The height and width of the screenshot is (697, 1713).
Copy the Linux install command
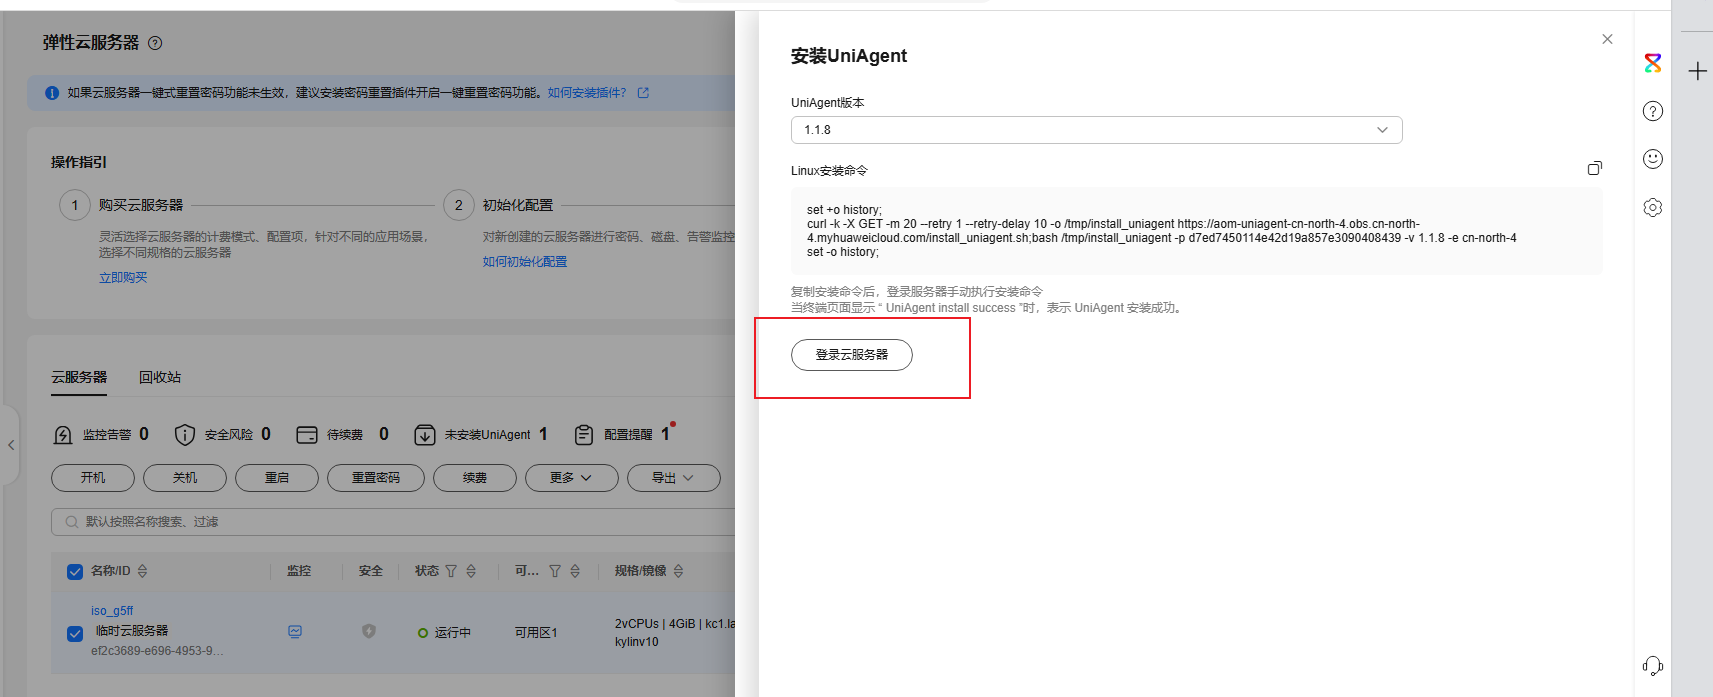pyautogui.click(x=1594, y=169)
